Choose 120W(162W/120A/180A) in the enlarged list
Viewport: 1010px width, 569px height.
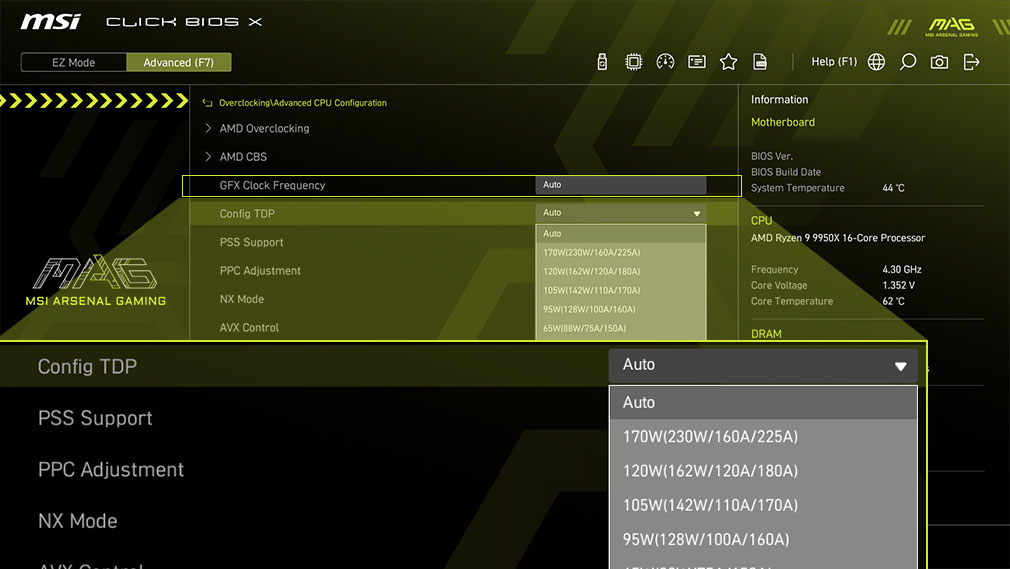click(763, 470)
